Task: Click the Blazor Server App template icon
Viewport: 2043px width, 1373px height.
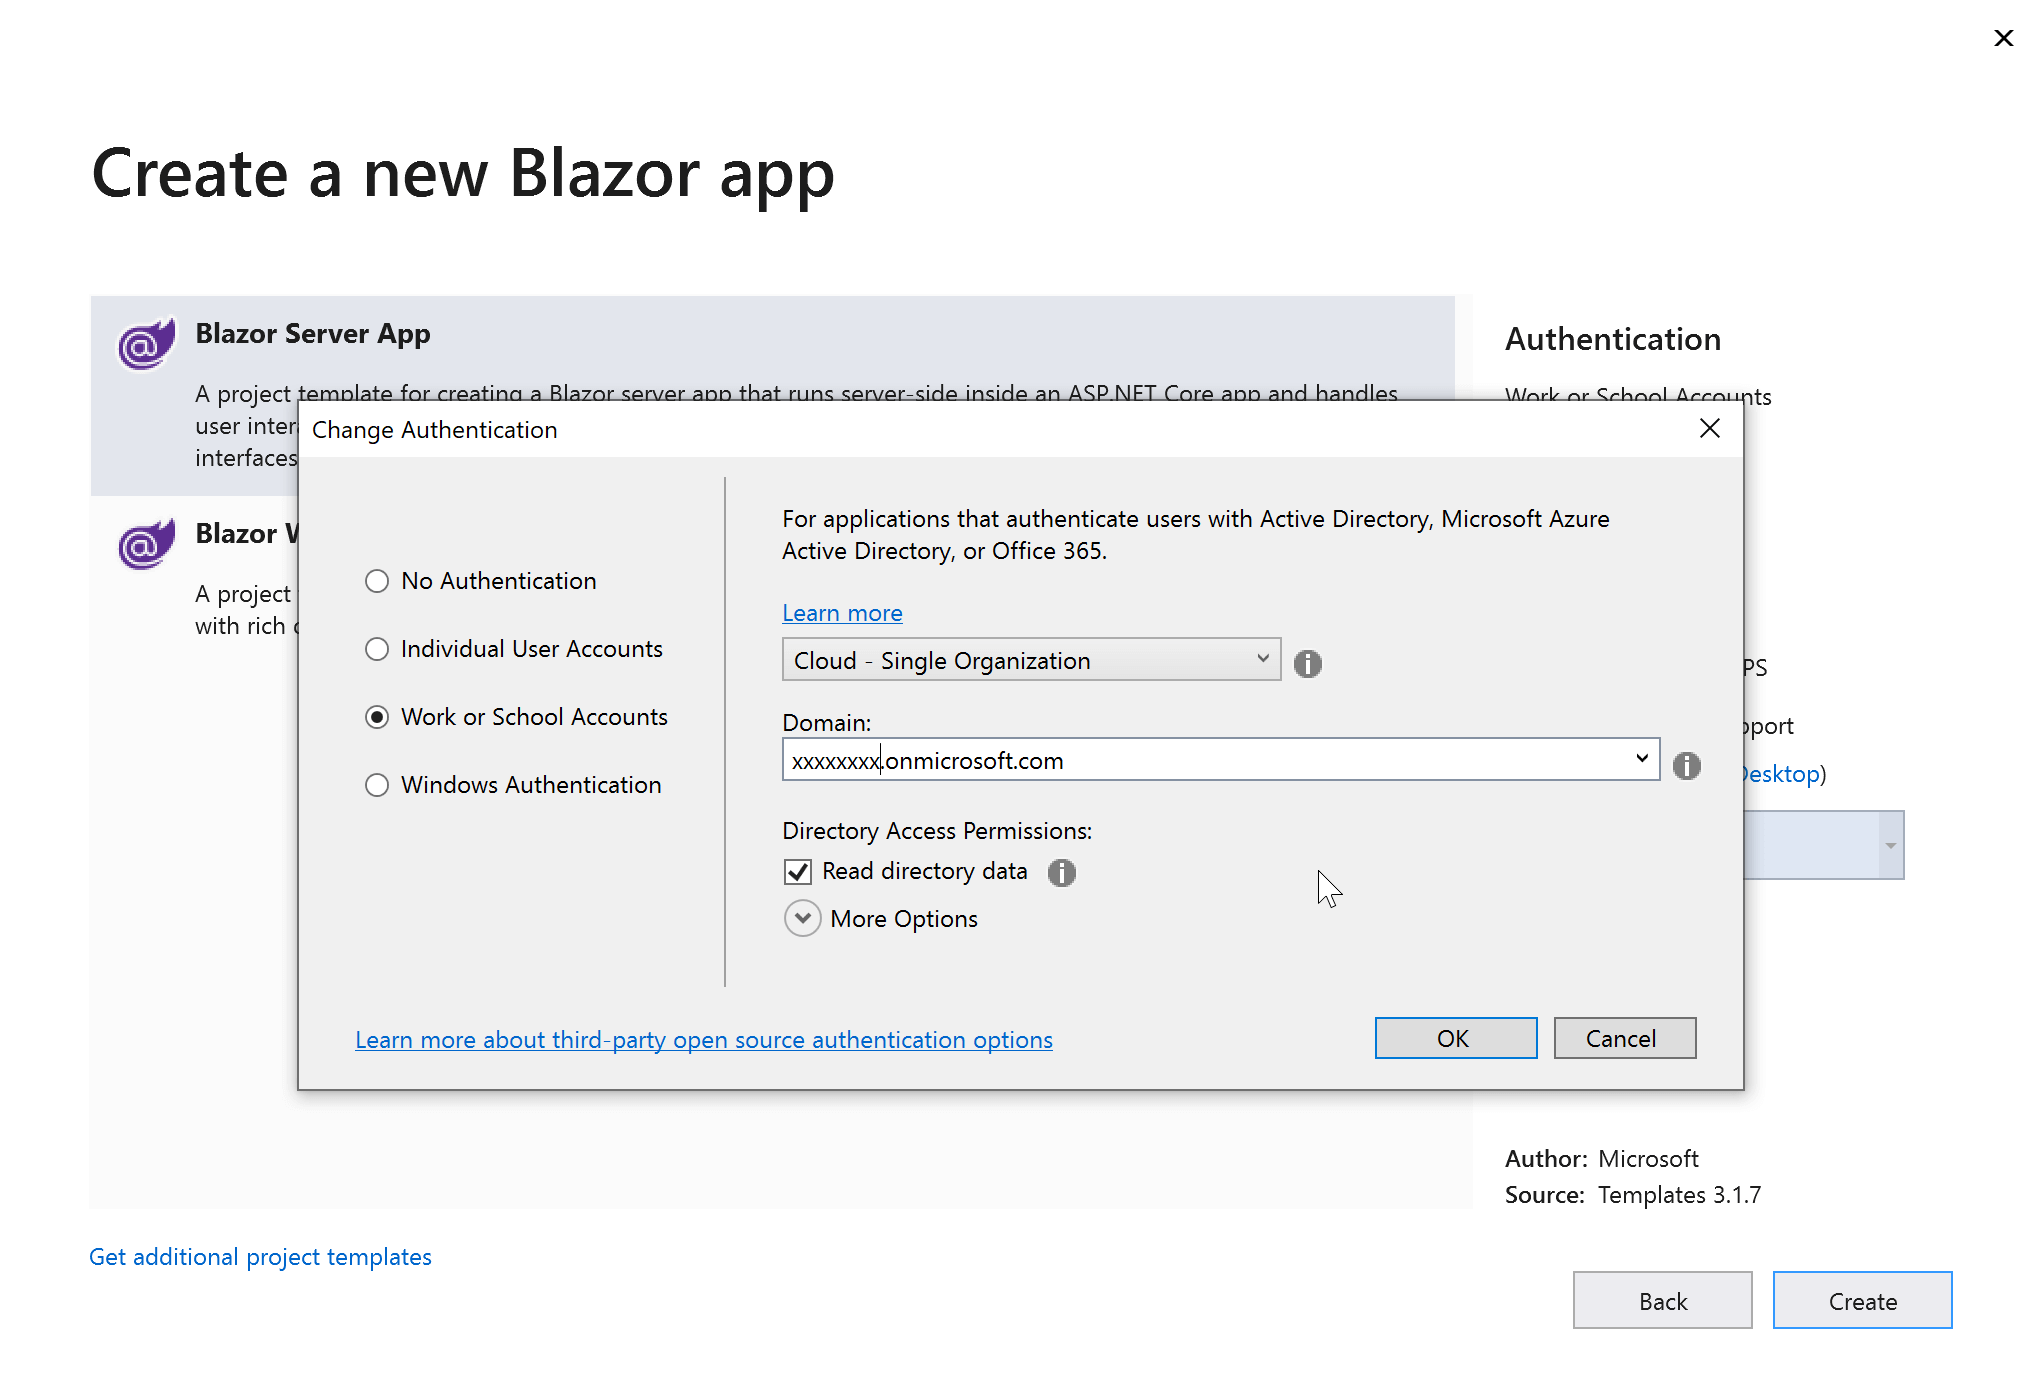Action: point(146,343)
